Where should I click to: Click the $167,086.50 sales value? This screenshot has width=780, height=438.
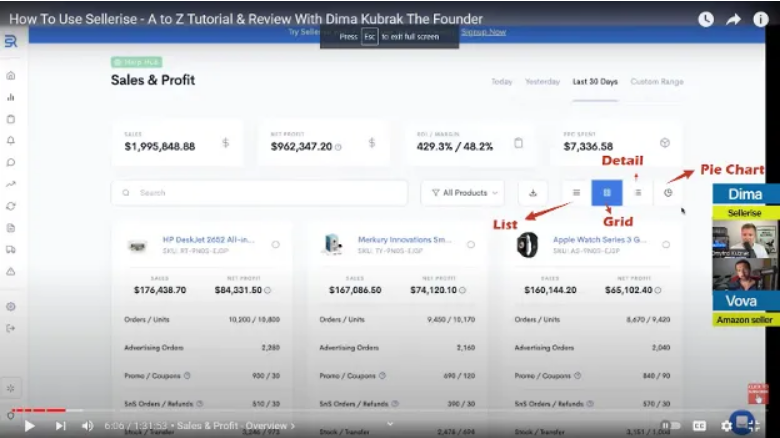coord(355,290)
